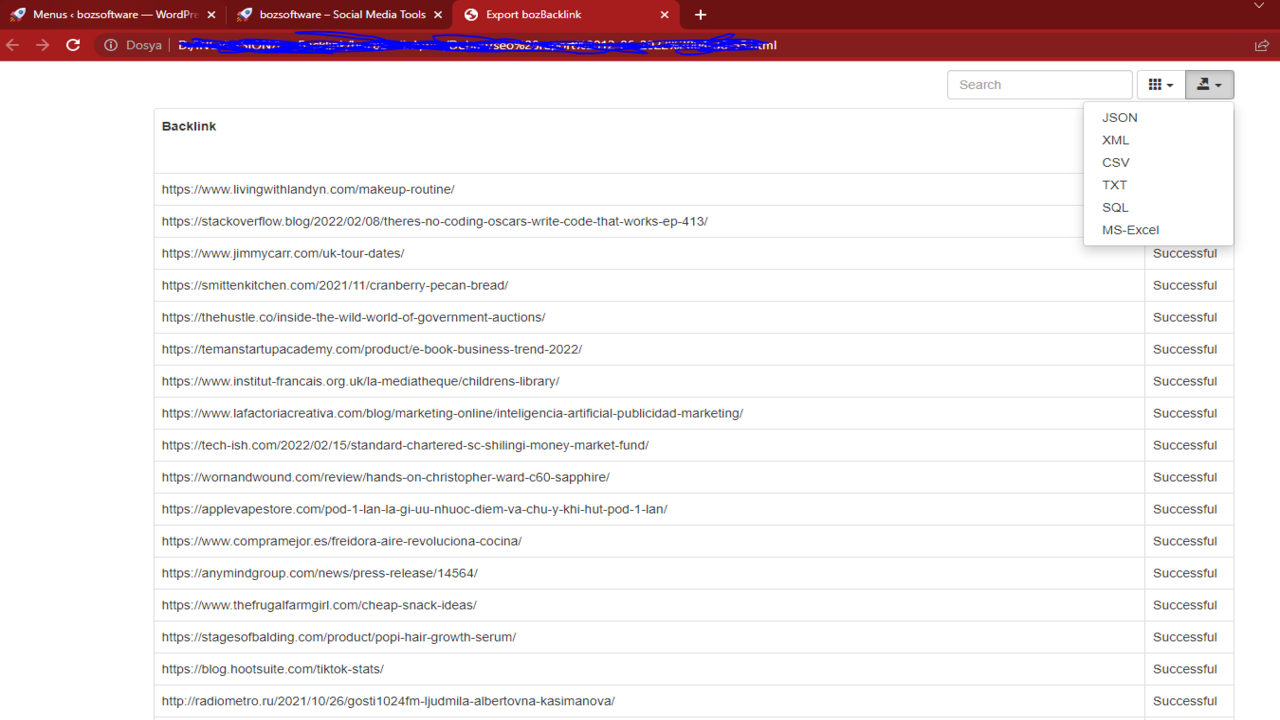
Task: Sort by the Backlink column header
Action: [x=189, y=126]
